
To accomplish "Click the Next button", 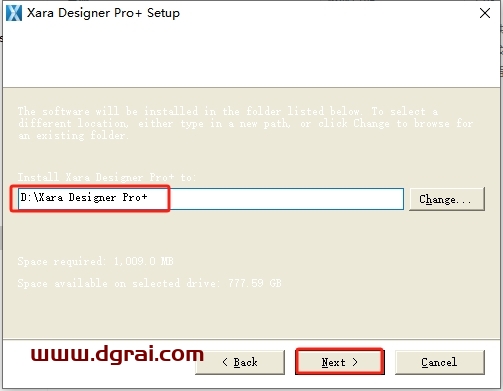I will click(340, 362).
